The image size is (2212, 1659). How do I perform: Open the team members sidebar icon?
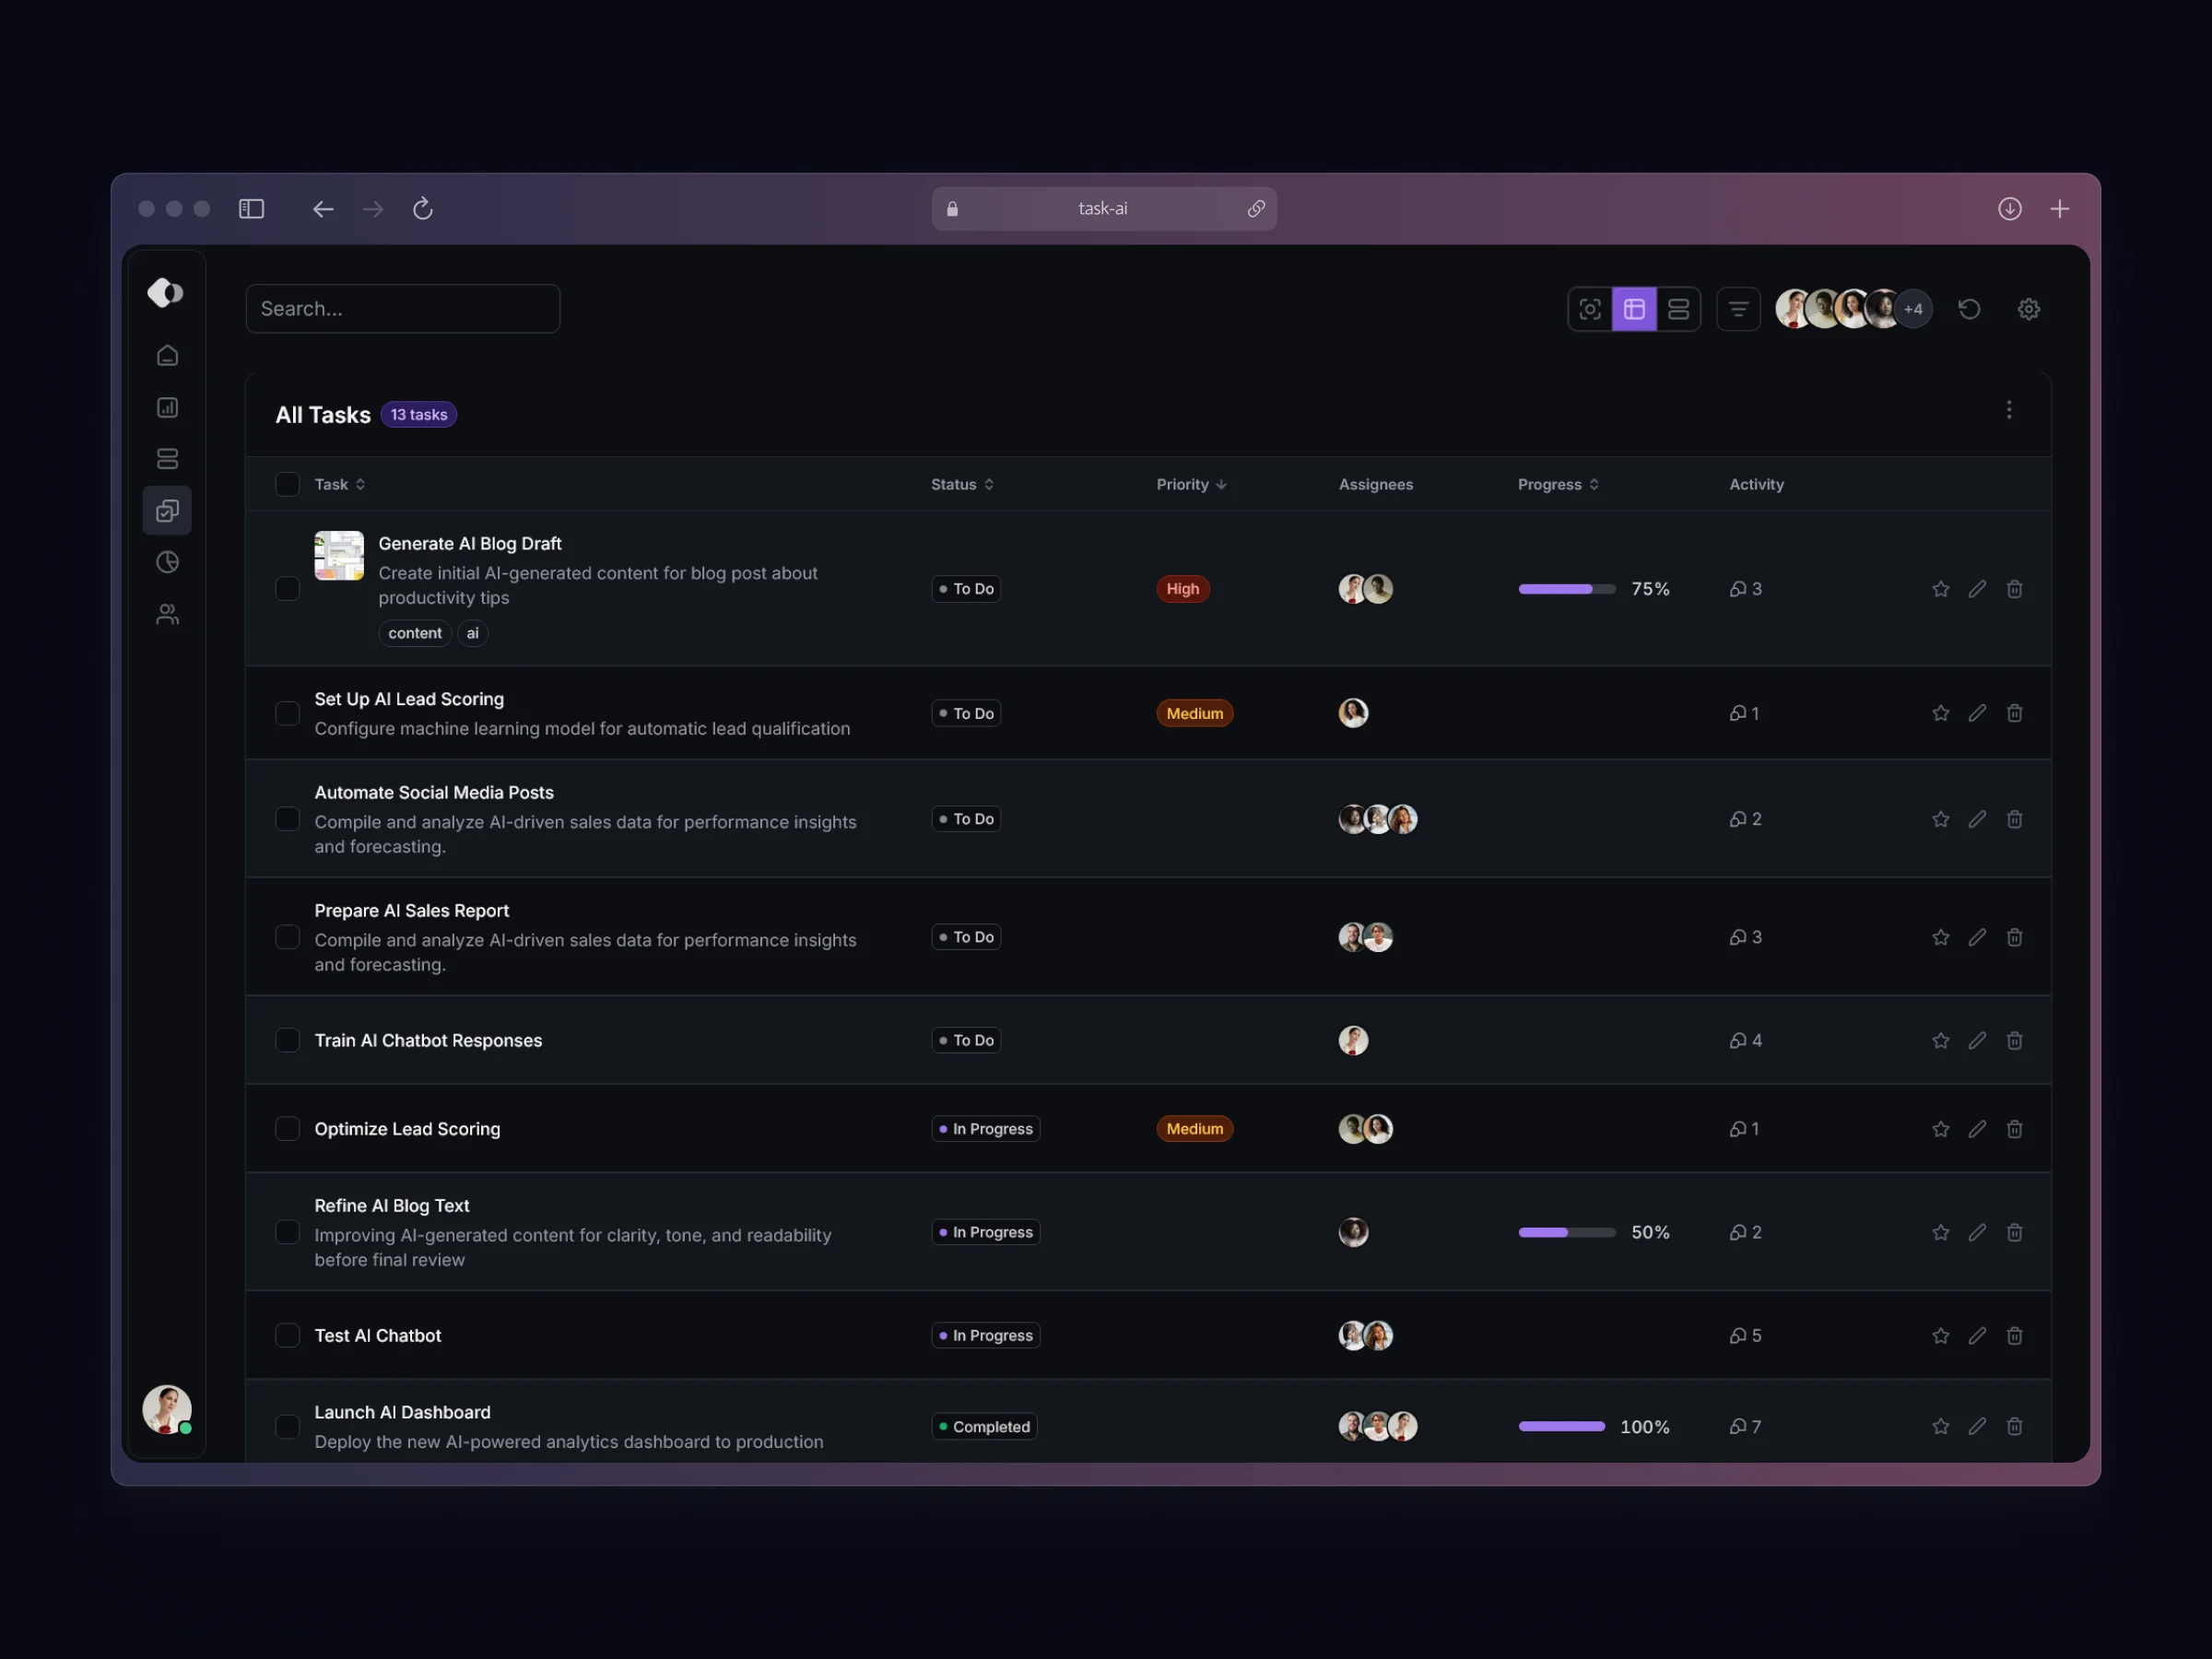(x=167, y=614)
